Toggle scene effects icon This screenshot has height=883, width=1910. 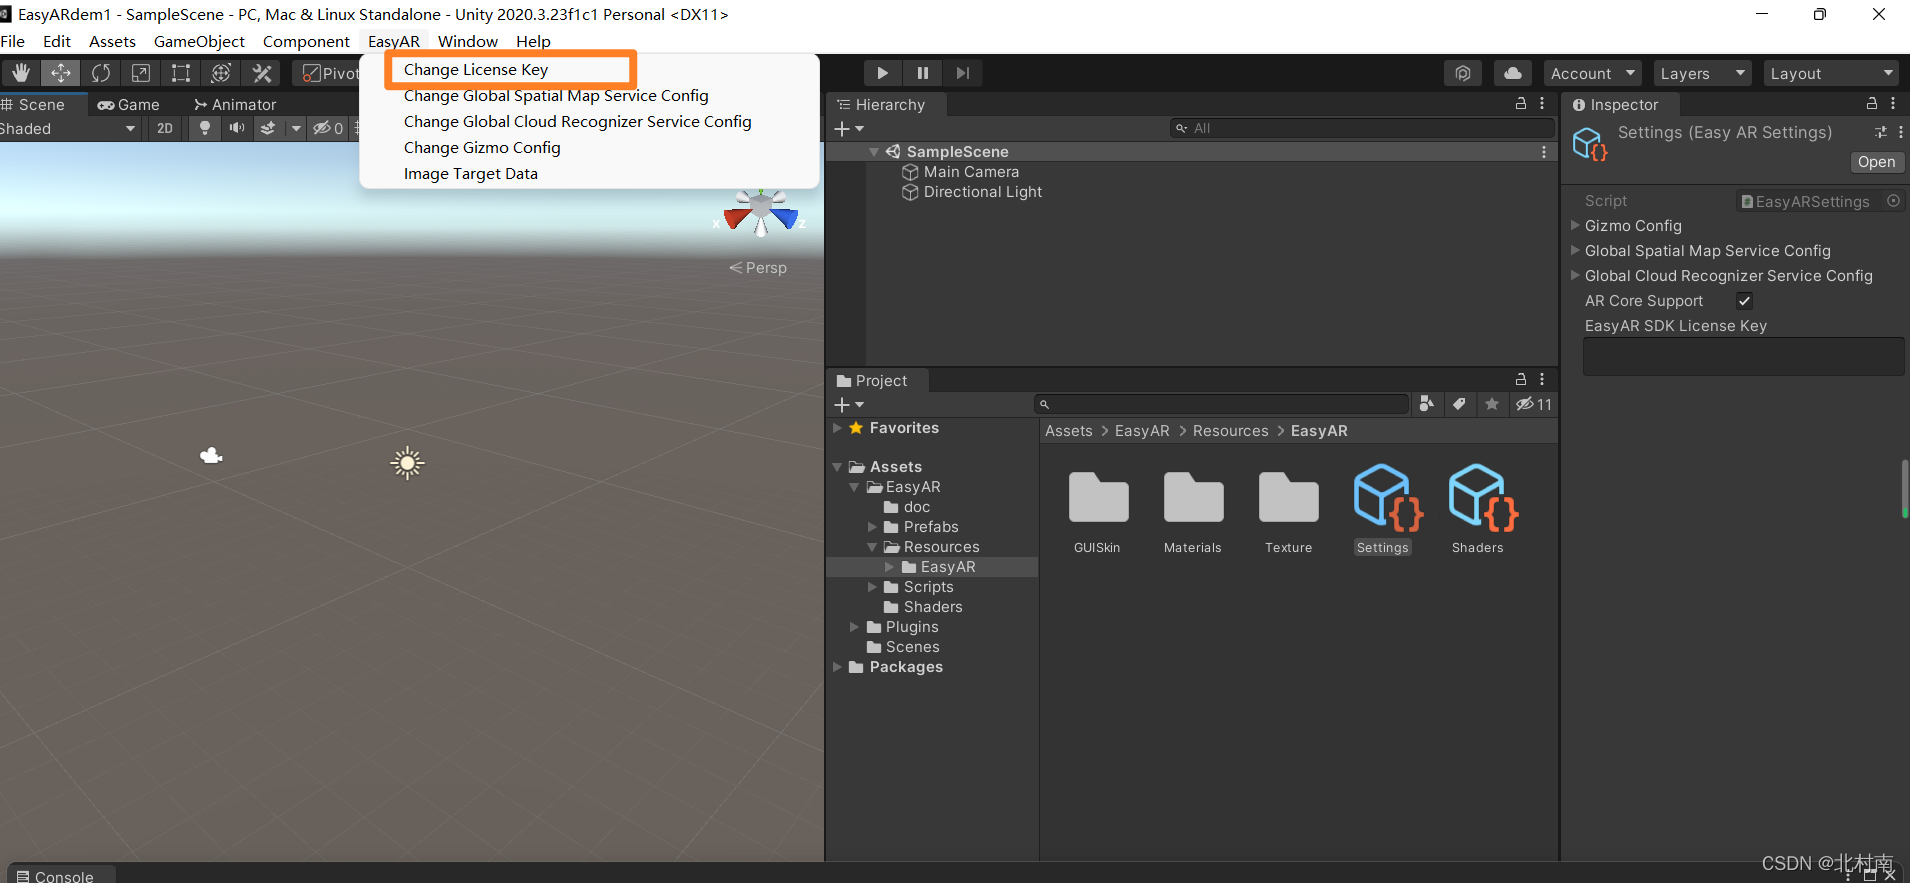pyautogui.click(x=268, y=128)
